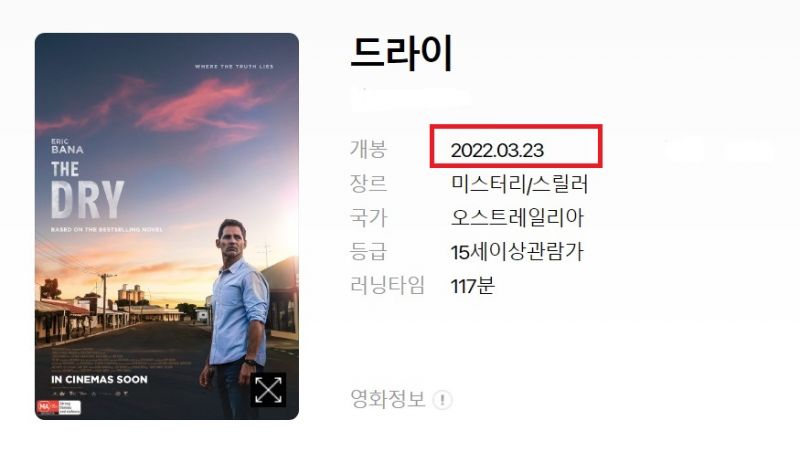Click the 러닝타임 label
Screen dimensions: 800x462
(x=387, y=285)
